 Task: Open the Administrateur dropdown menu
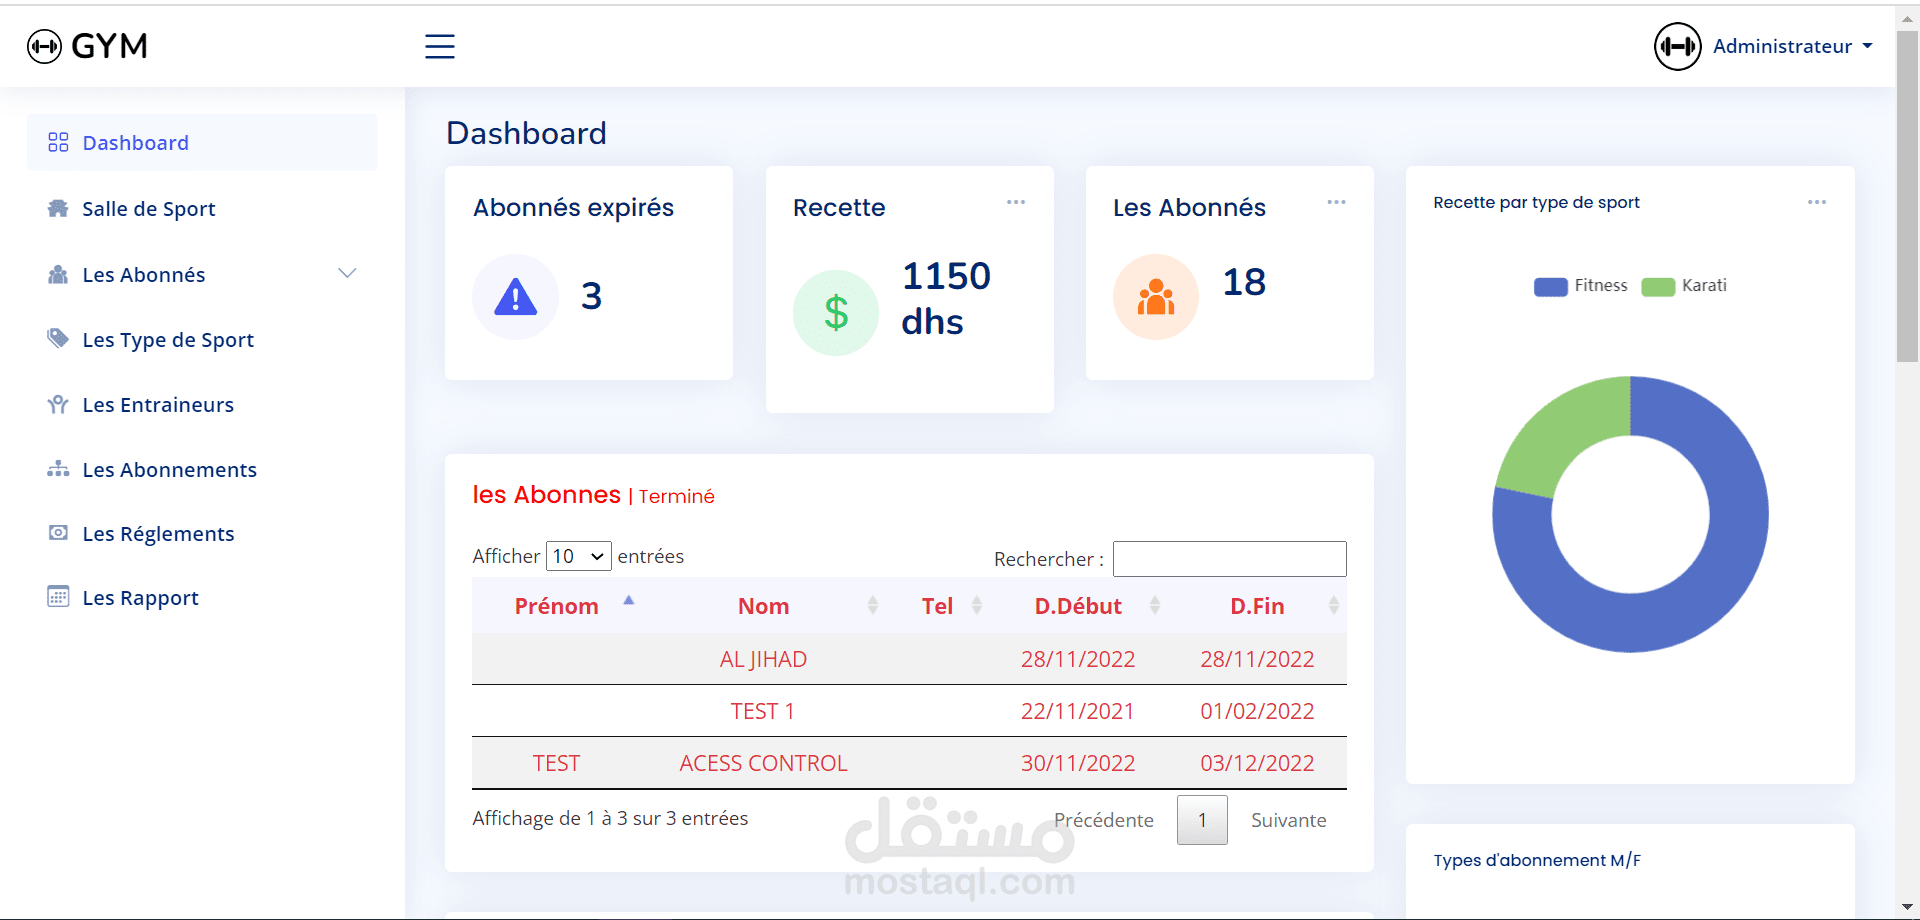click(x=1793, y=46)
